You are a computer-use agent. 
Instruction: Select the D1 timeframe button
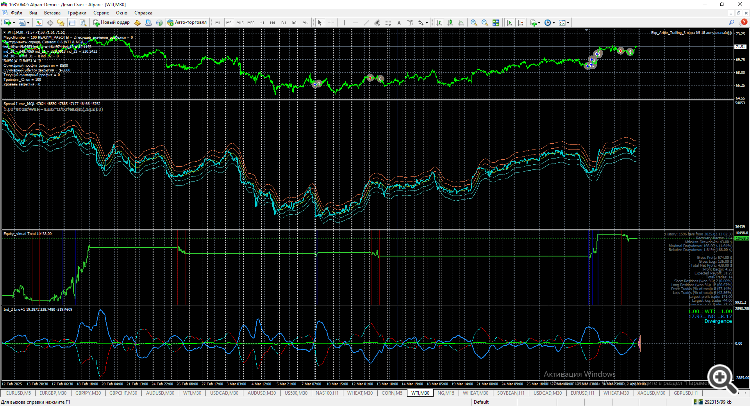pos(284,22)
